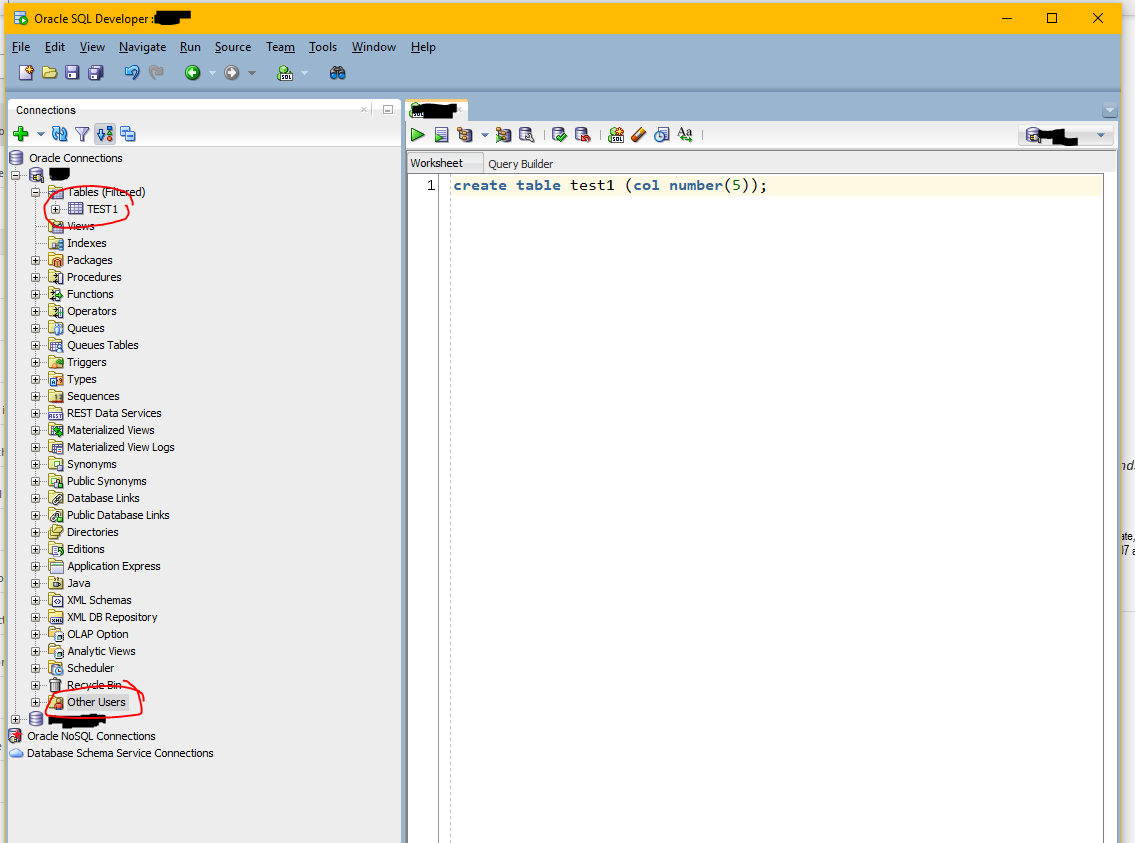Open a new SQL Worksheet

[x=285, y=72]
